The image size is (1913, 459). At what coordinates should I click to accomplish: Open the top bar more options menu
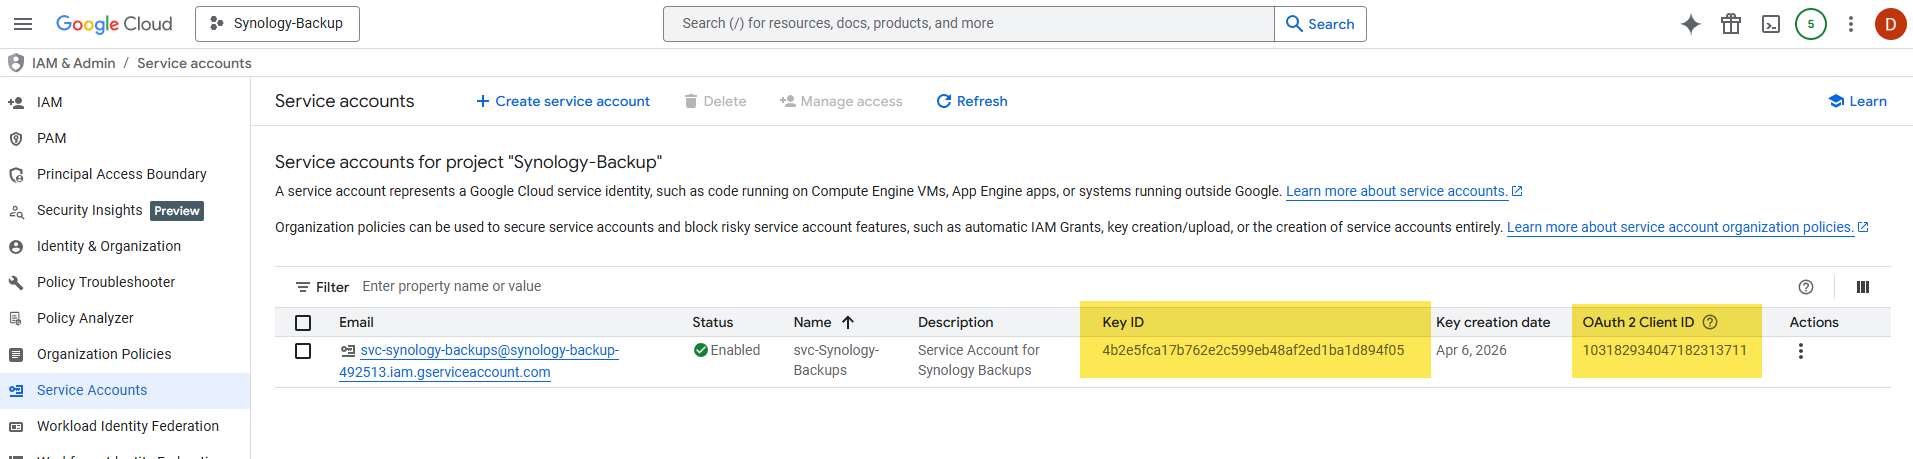(x=1851, y=24)
